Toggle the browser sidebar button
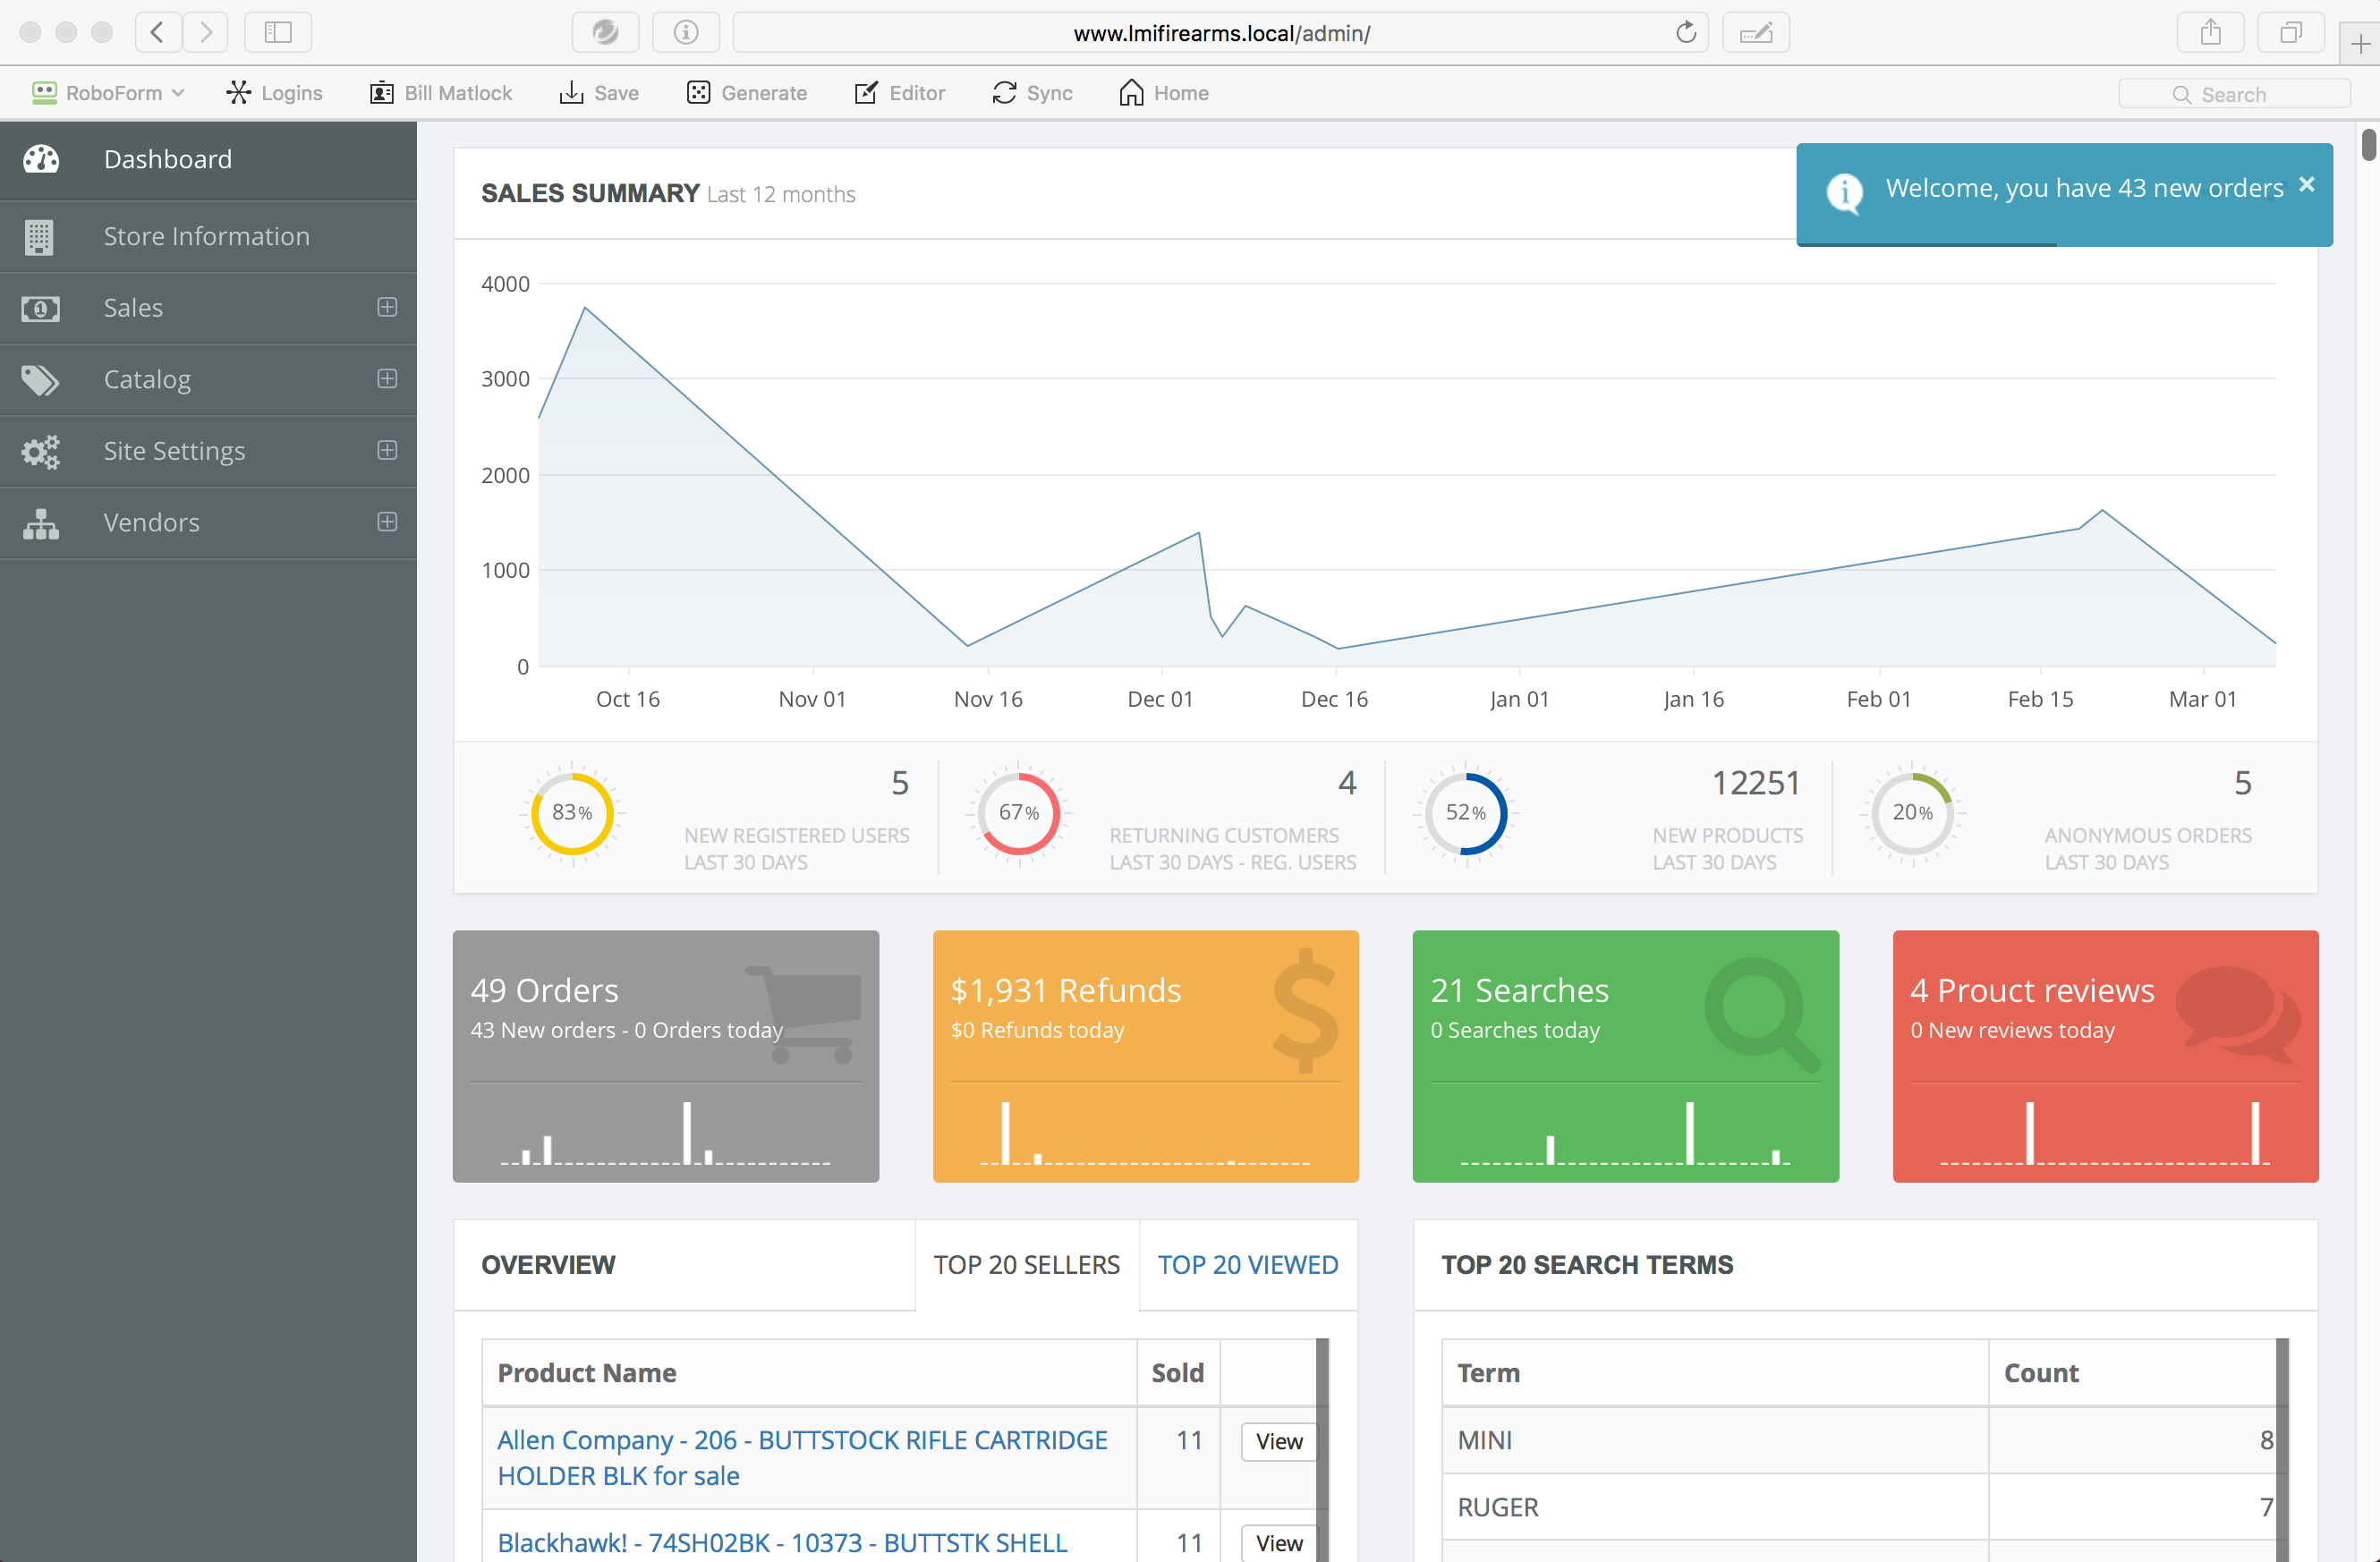Image resolution: width=2380 pixels, height=1562 pixels. (278, 32)
